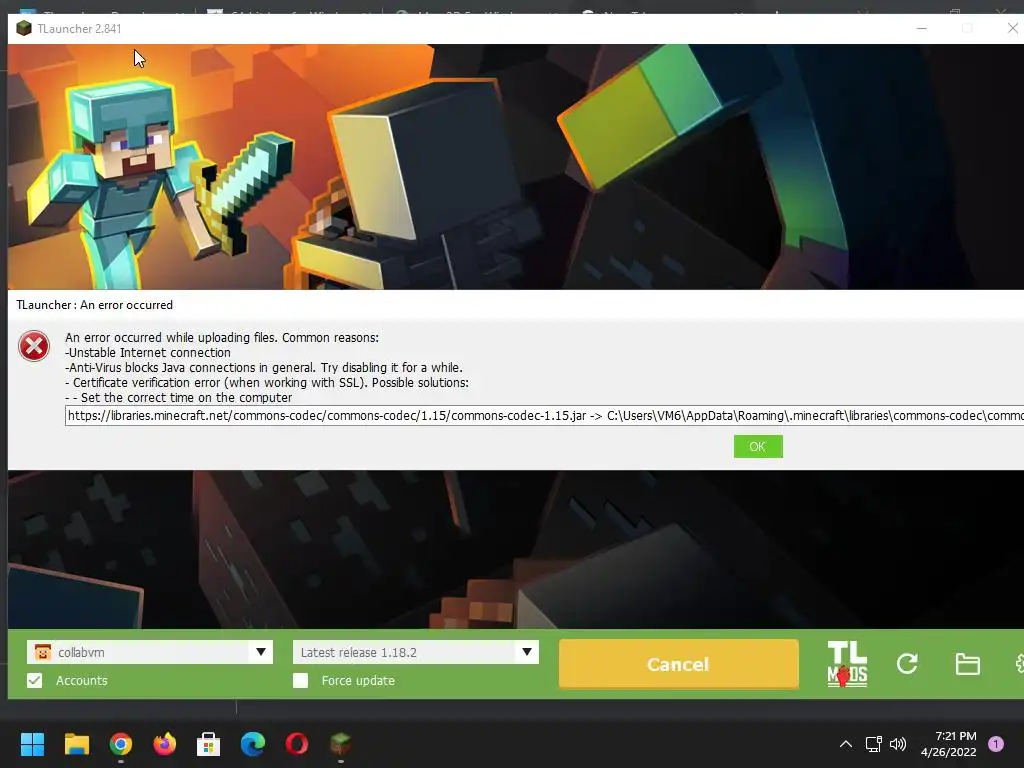This screenshot has width=1024, height=768.
Task: Open the notification badge in tray
Action: (x=996, y=743)
